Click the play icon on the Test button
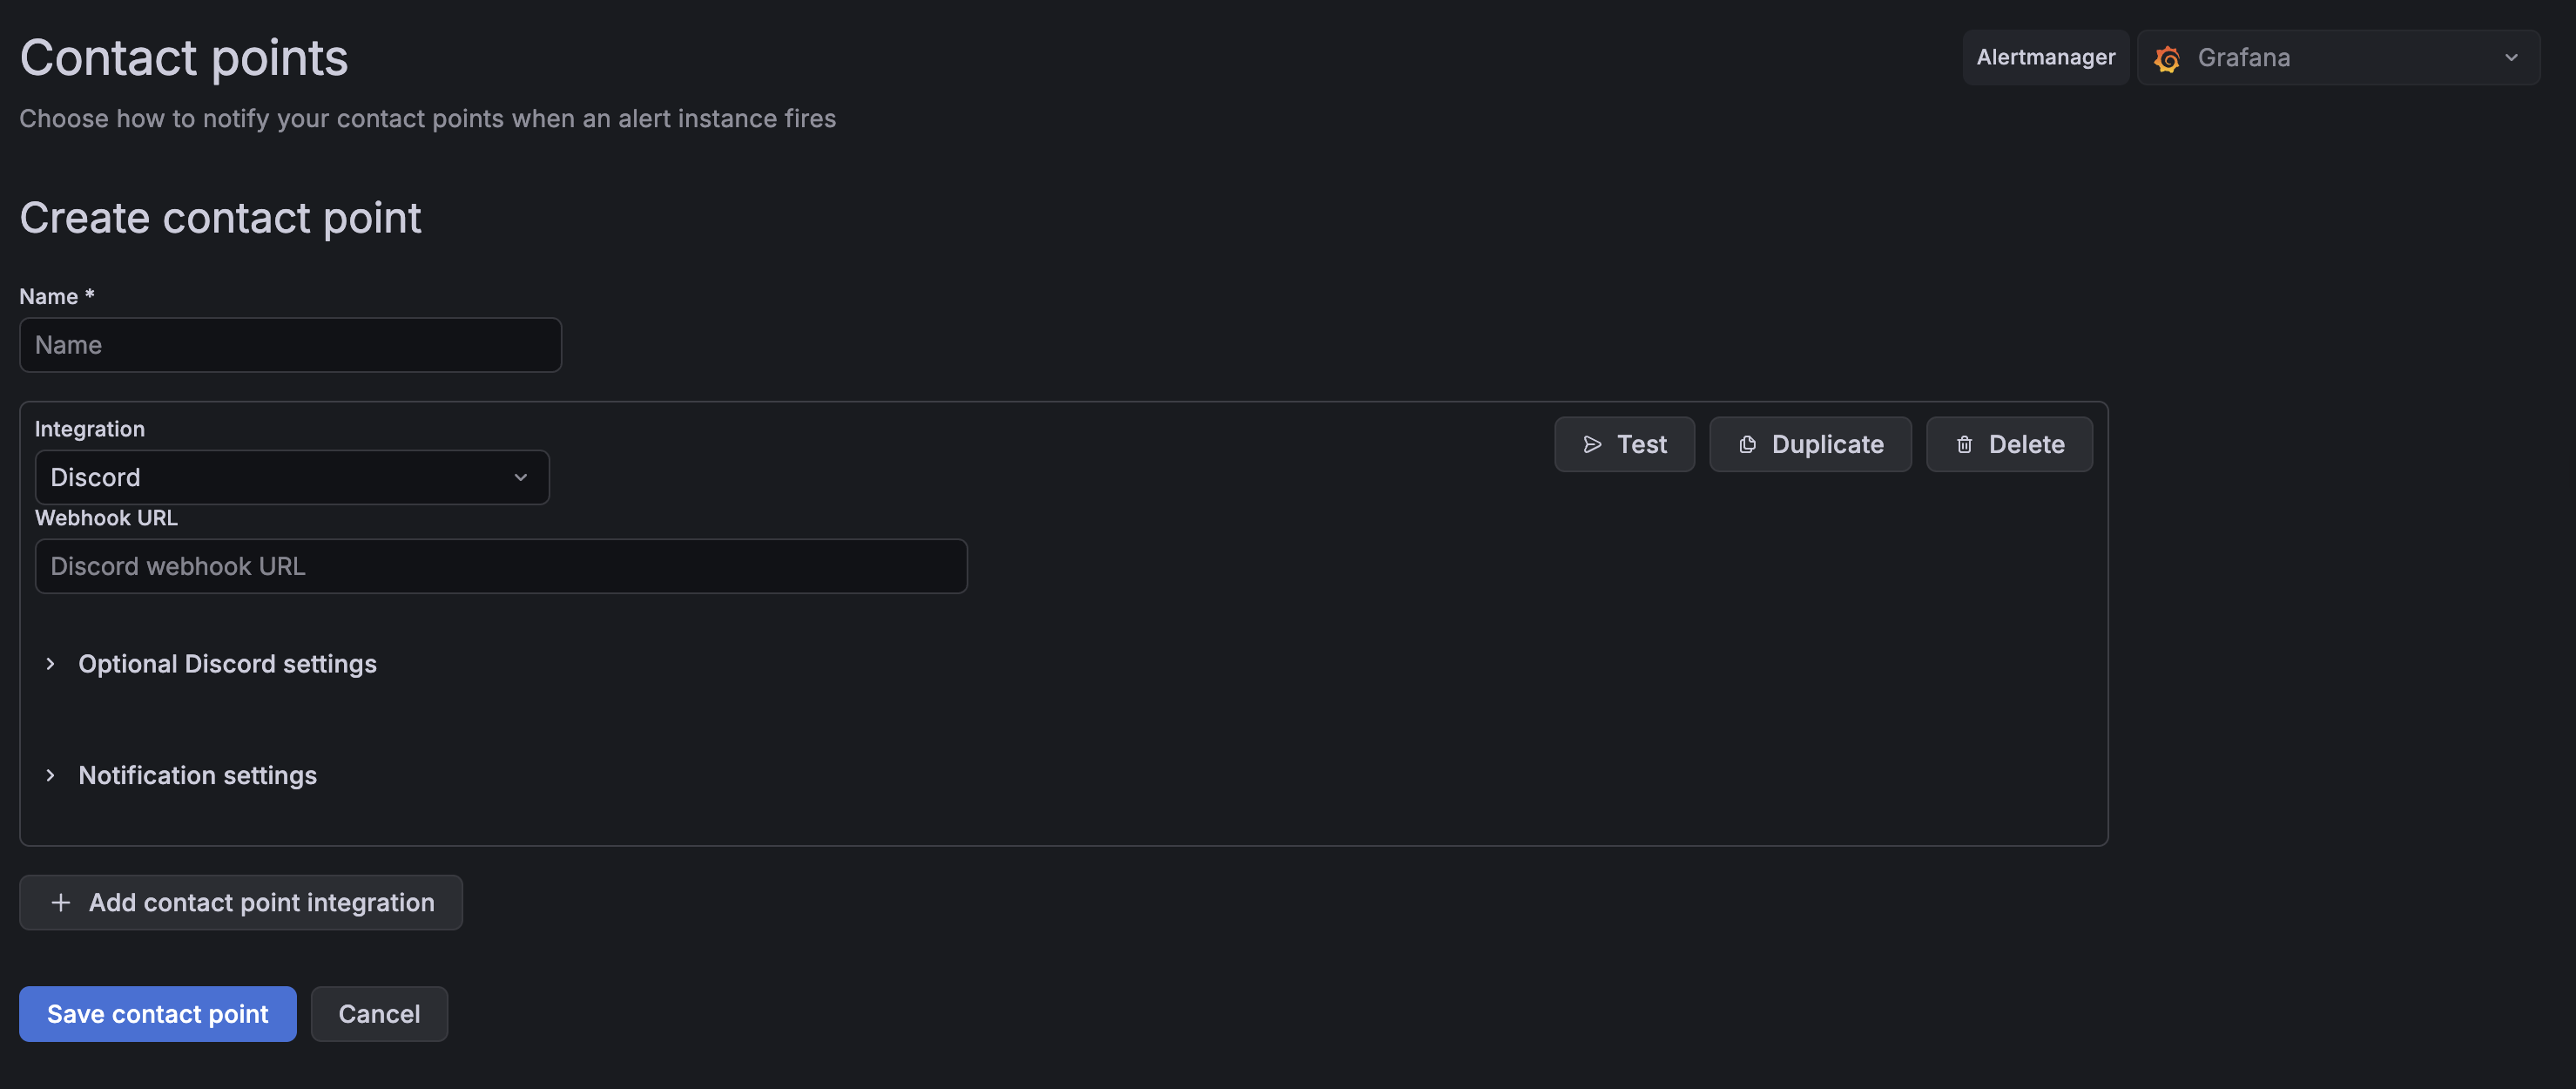2576x1089 pixels. click(x=1594, y=444)
